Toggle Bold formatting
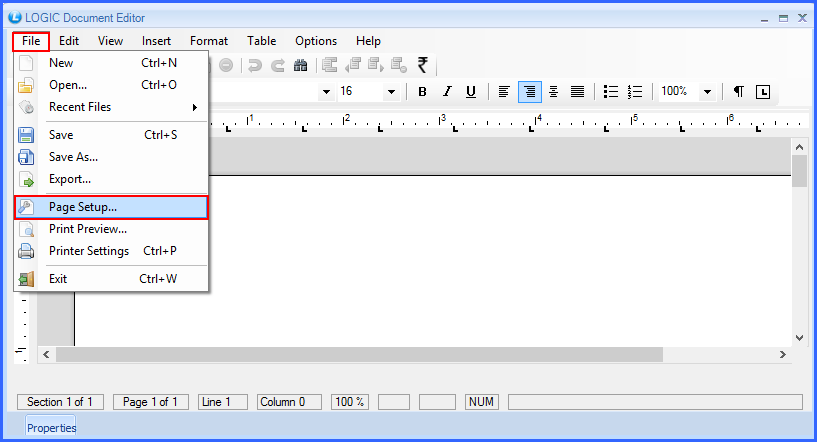The image size is (817, 442). (x=423, y=92)
